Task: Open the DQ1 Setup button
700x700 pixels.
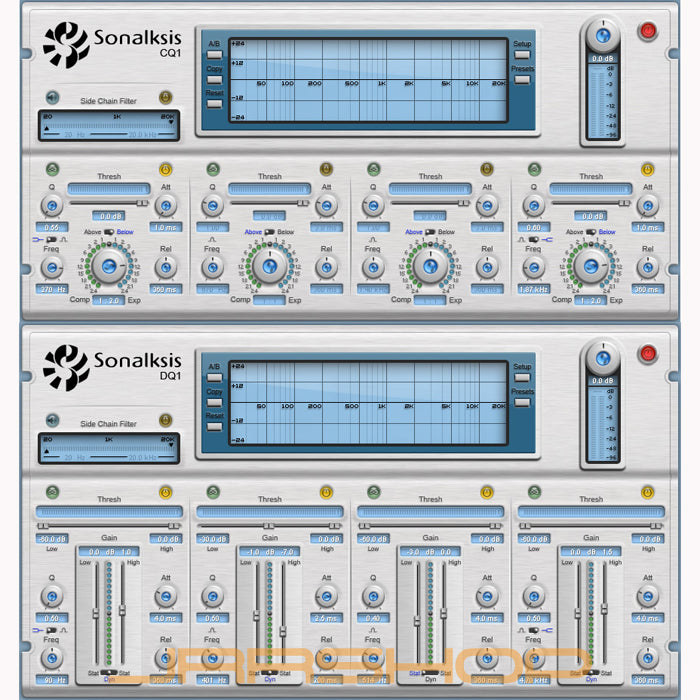Action: click(522, 377)
